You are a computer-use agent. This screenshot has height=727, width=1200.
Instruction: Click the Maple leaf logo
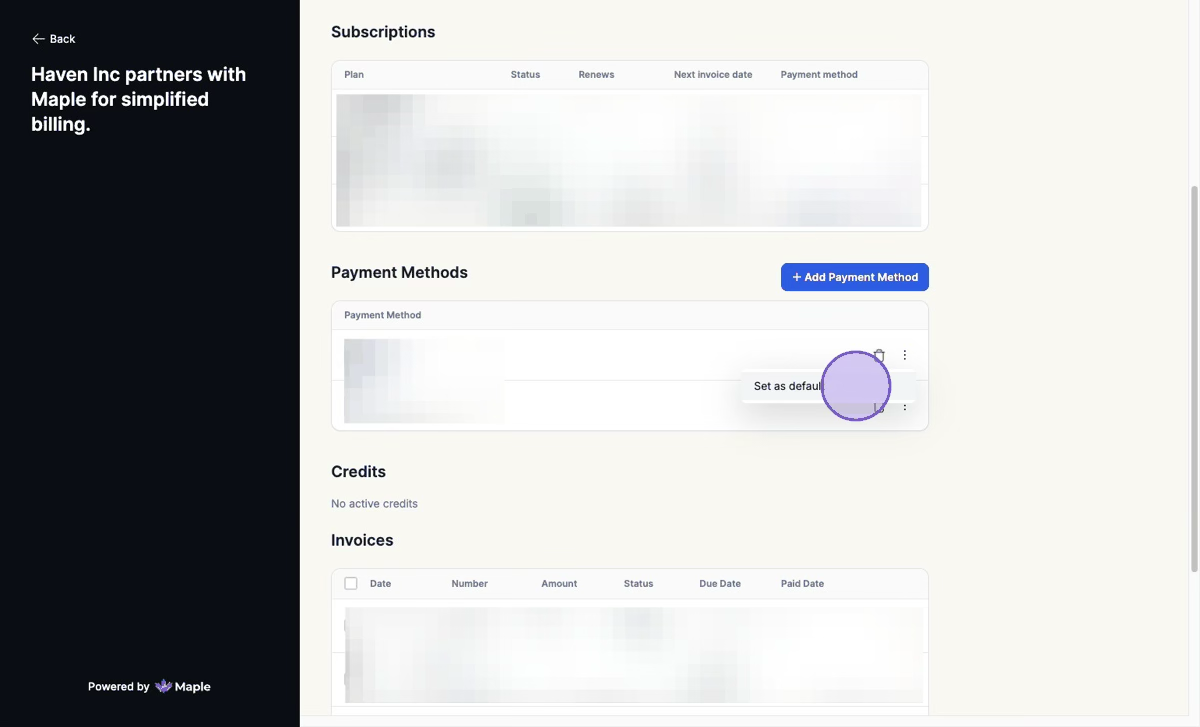point(163,686)
